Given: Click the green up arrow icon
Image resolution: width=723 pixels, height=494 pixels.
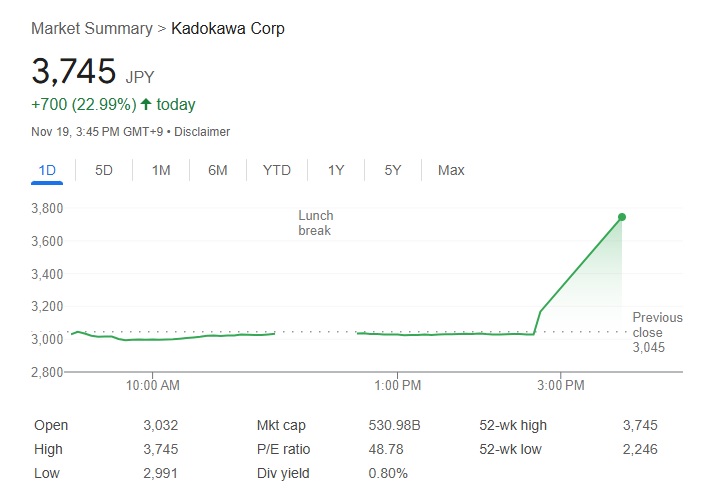Looking at the screenshot, I should click(x=147, y=104).
